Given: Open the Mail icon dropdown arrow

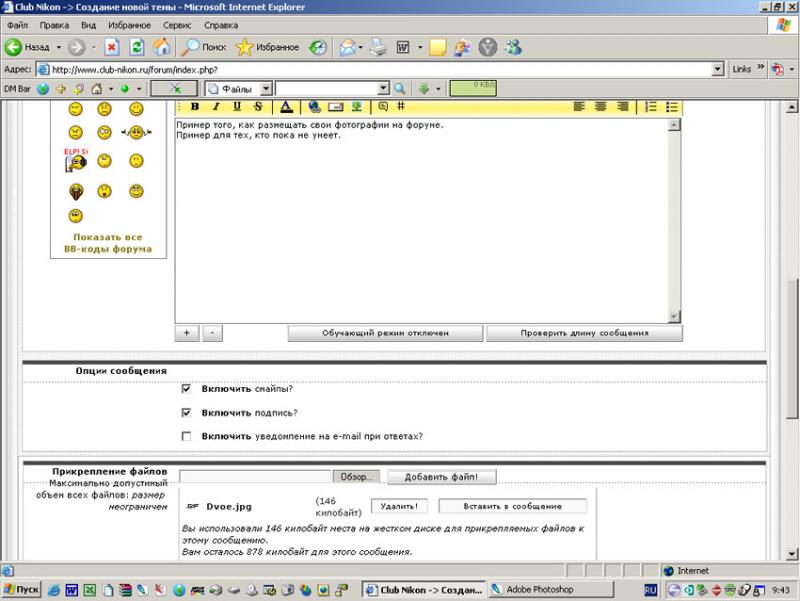Looking at the screenshot, I should point(361,47).
